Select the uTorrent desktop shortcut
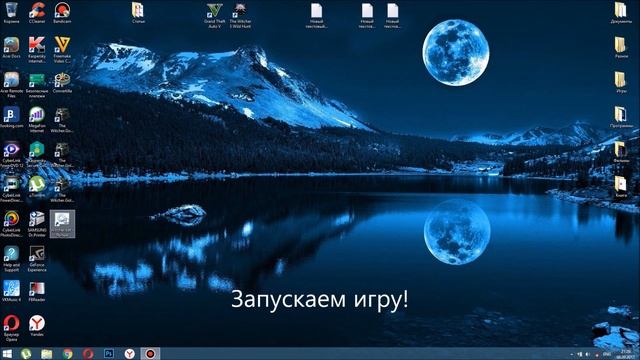Viewport: 640px width, 360px height. [37, 187]
